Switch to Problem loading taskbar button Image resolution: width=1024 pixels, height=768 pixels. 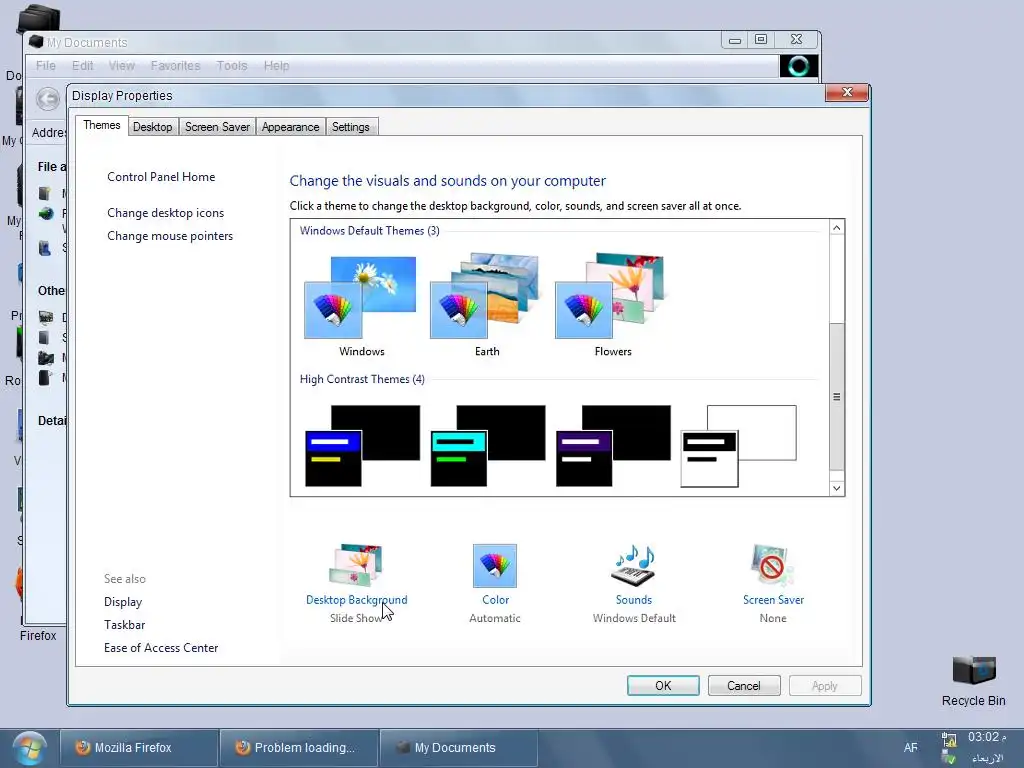[x=299, y=748]
